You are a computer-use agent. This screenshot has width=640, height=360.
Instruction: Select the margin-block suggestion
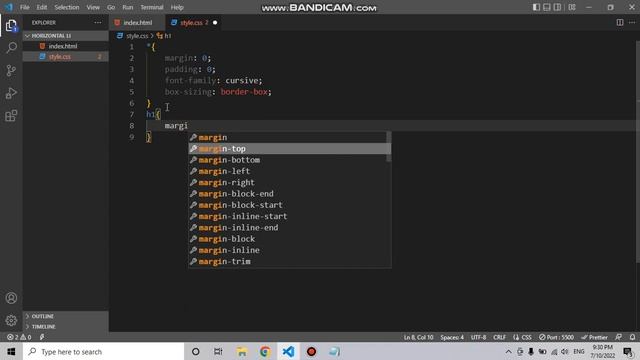[287, 239]
